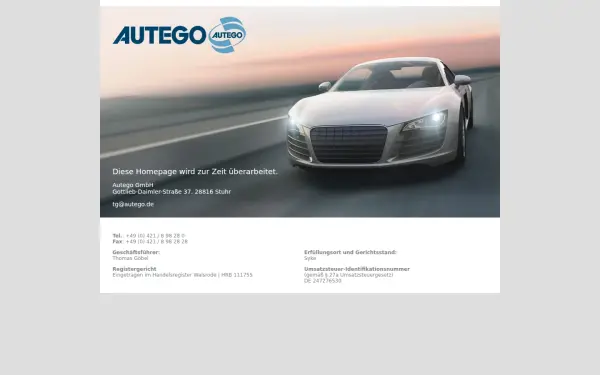Screen dimensions: 600x375
Task: Click the 'Registergericht' heading
Action: [x=134, y=269]
